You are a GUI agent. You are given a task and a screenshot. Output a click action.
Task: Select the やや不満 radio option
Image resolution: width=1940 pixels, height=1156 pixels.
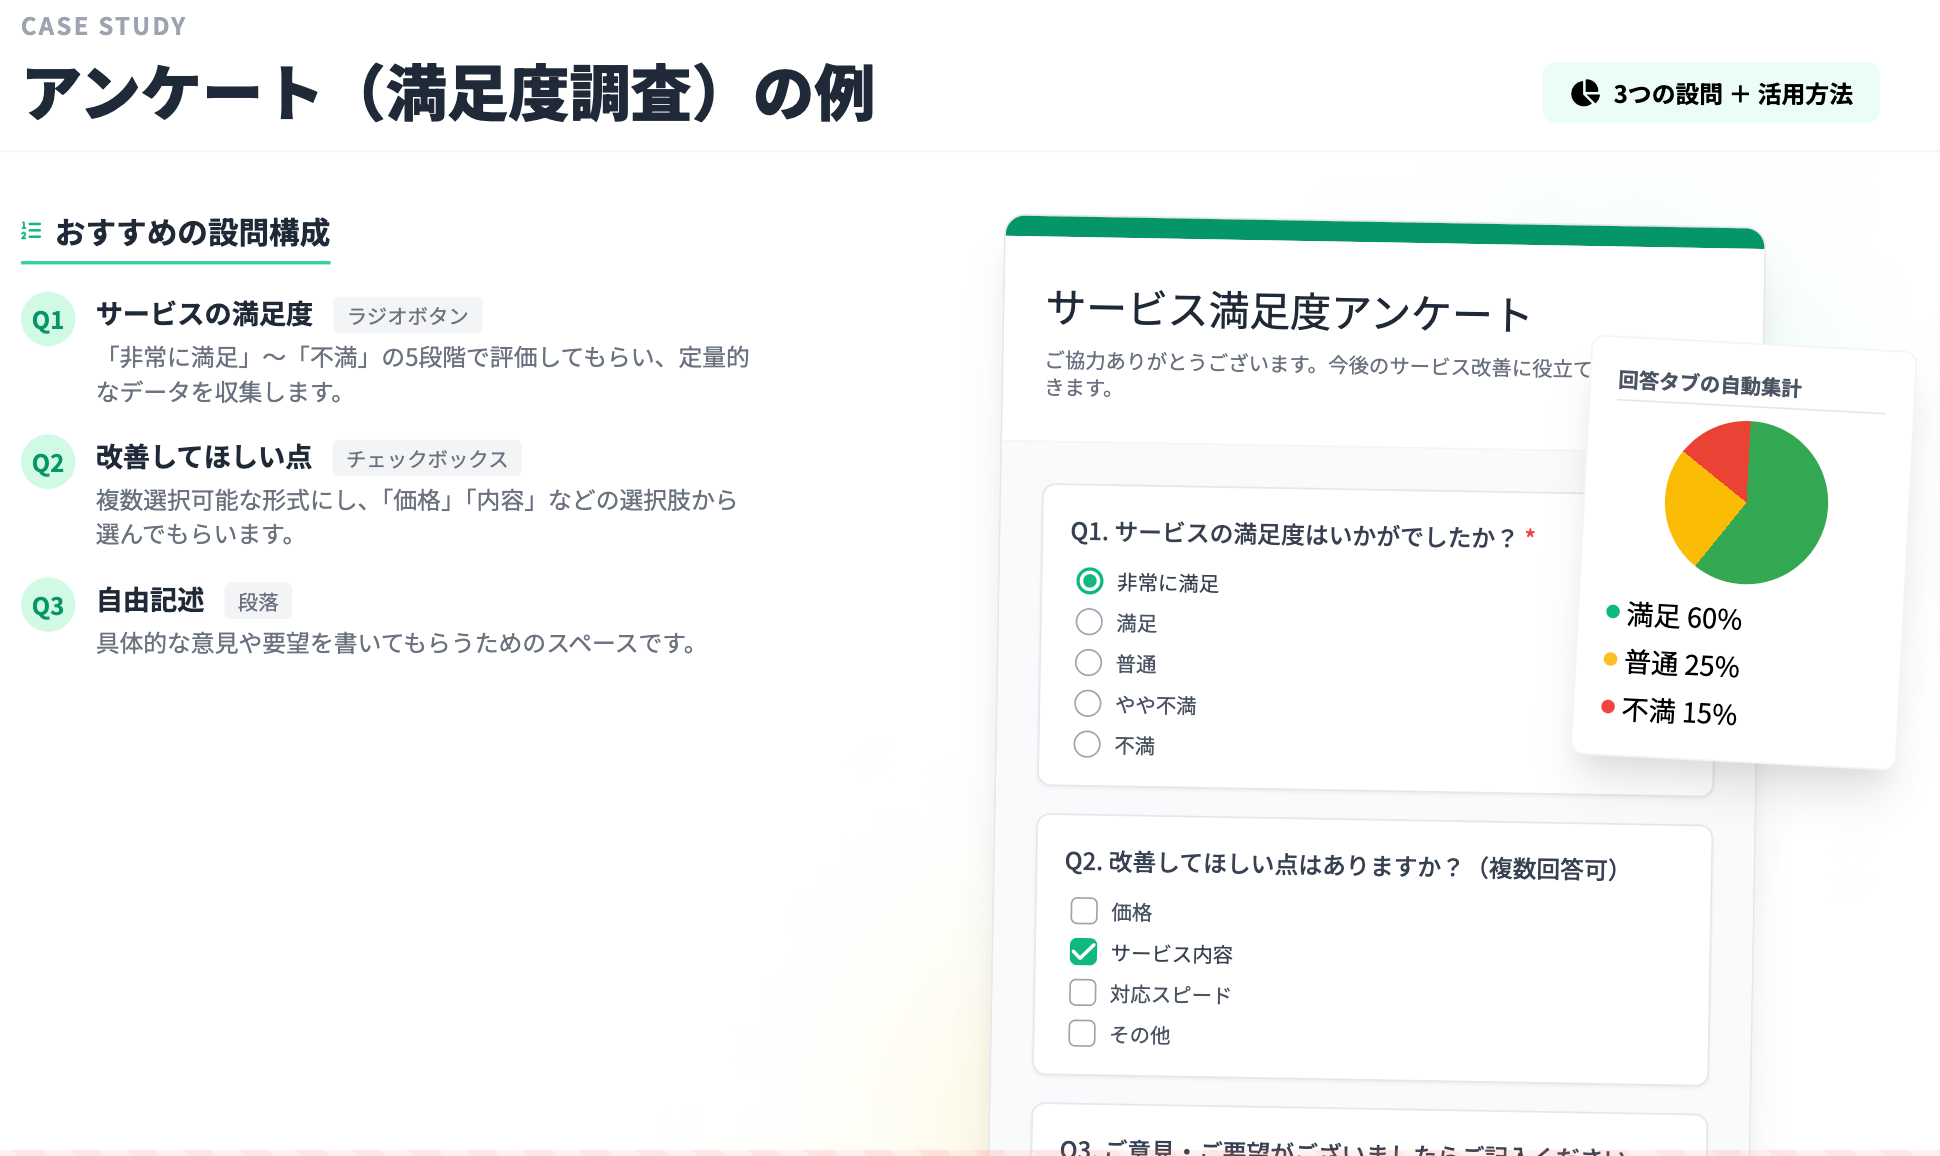point(1087,703)
